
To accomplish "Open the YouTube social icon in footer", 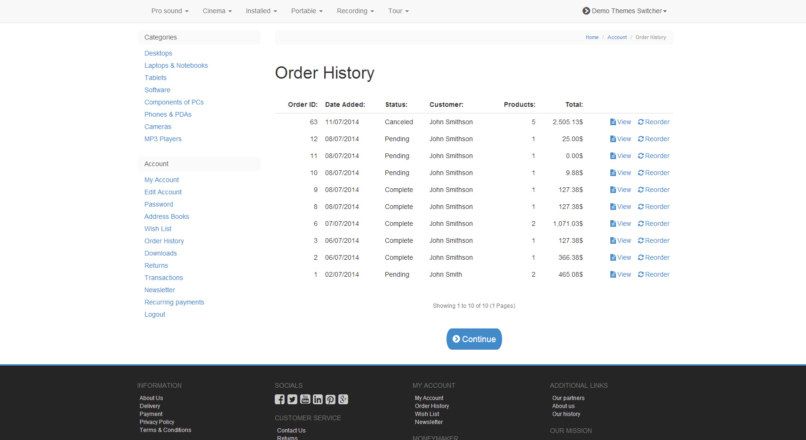I will click(x=305, y=399).
